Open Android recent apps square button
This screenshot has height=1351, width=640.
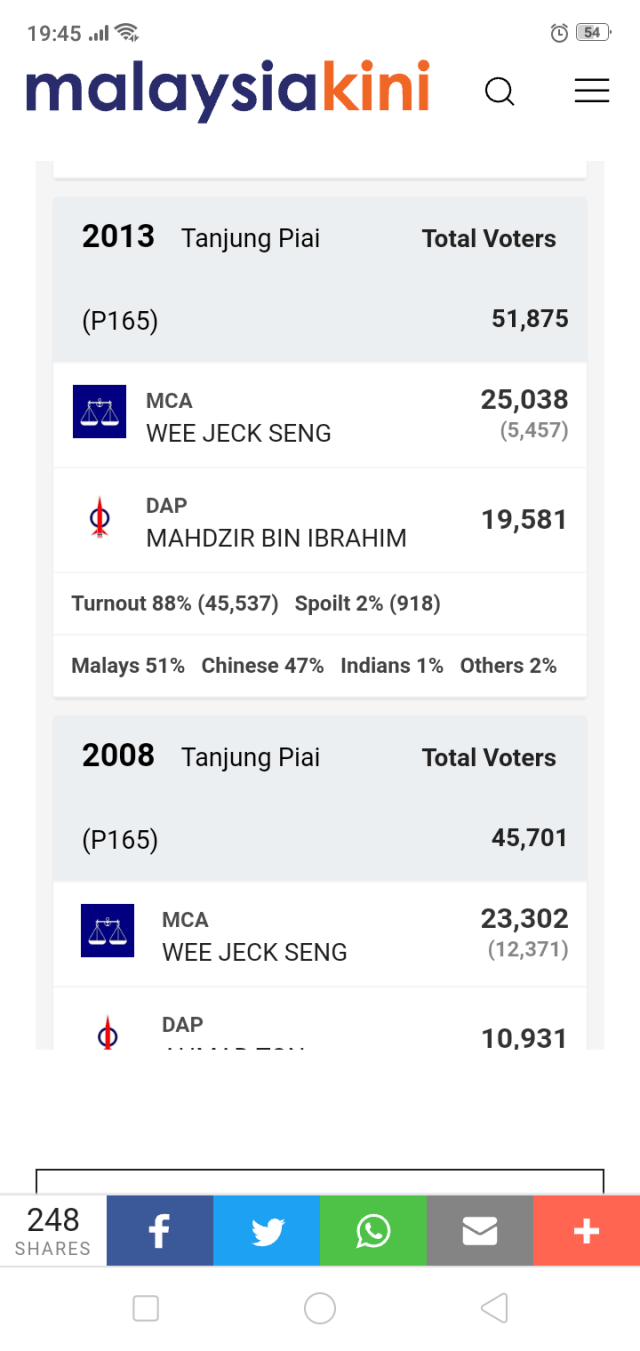[x=146, y=1308]
